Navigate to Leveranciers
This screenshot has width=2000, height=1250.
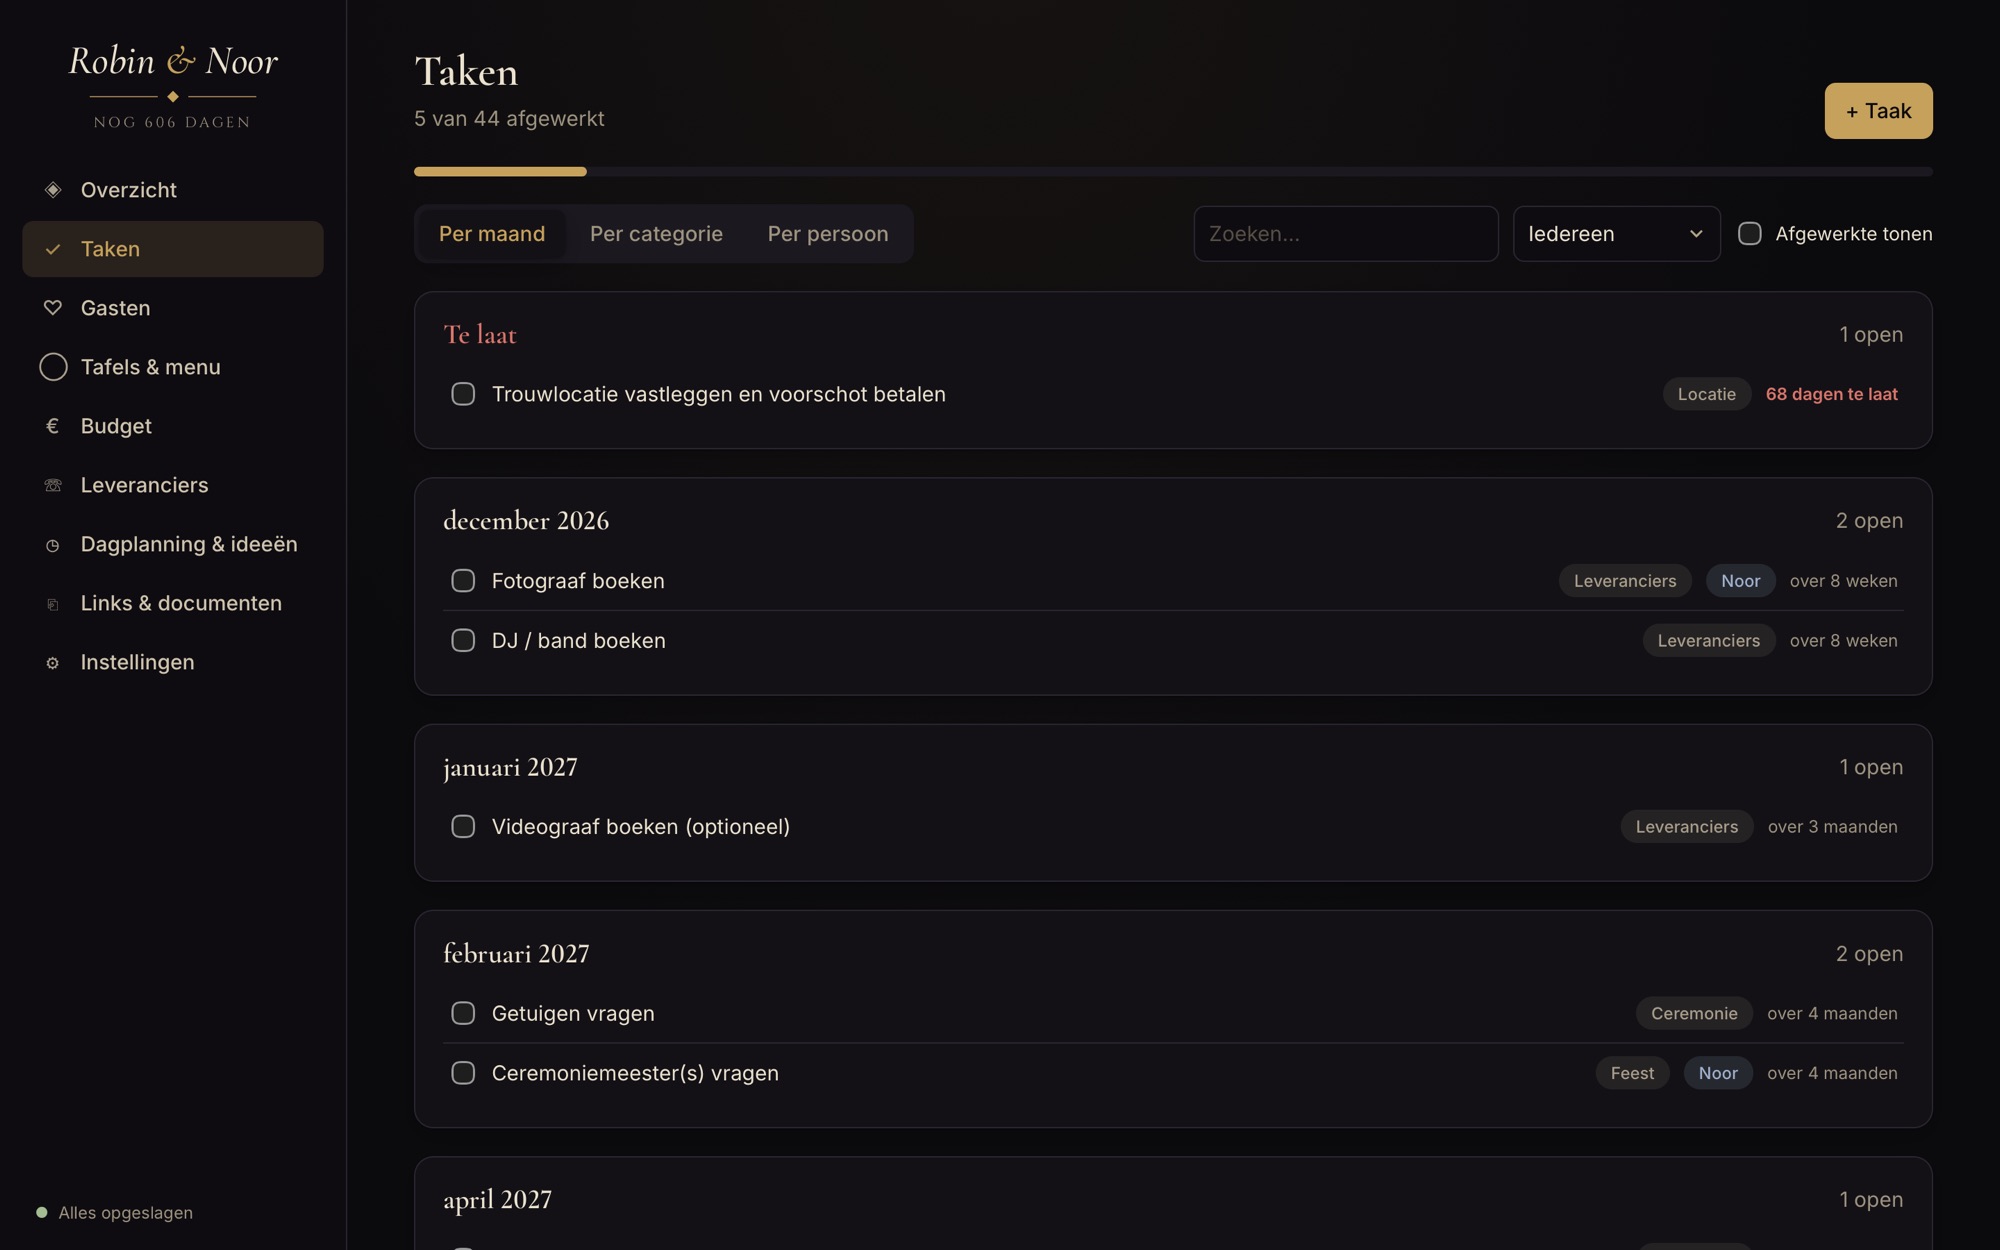coord(173,485)
